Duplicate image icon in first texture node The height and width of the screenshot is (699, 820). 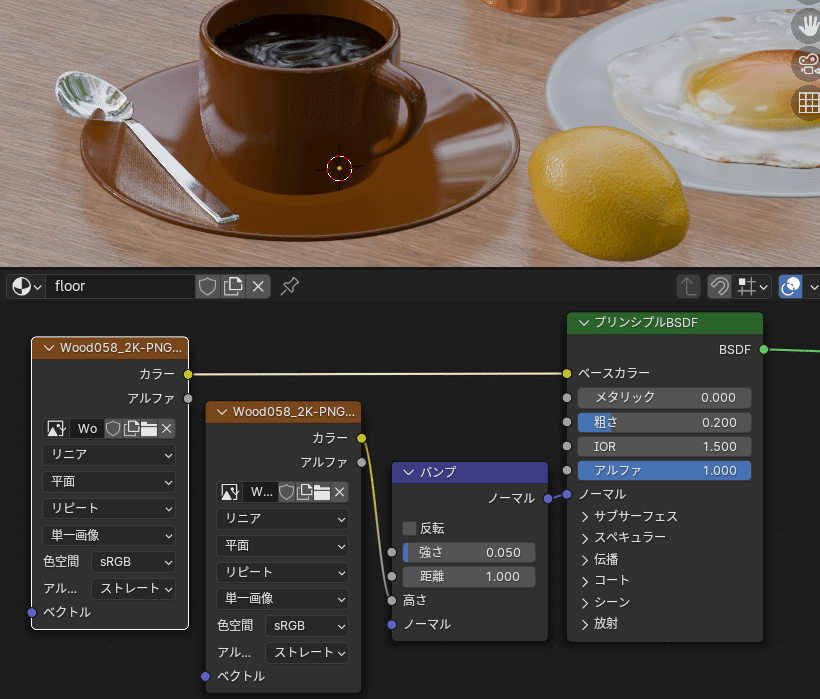pyautogui.click(x=131, y=429)
